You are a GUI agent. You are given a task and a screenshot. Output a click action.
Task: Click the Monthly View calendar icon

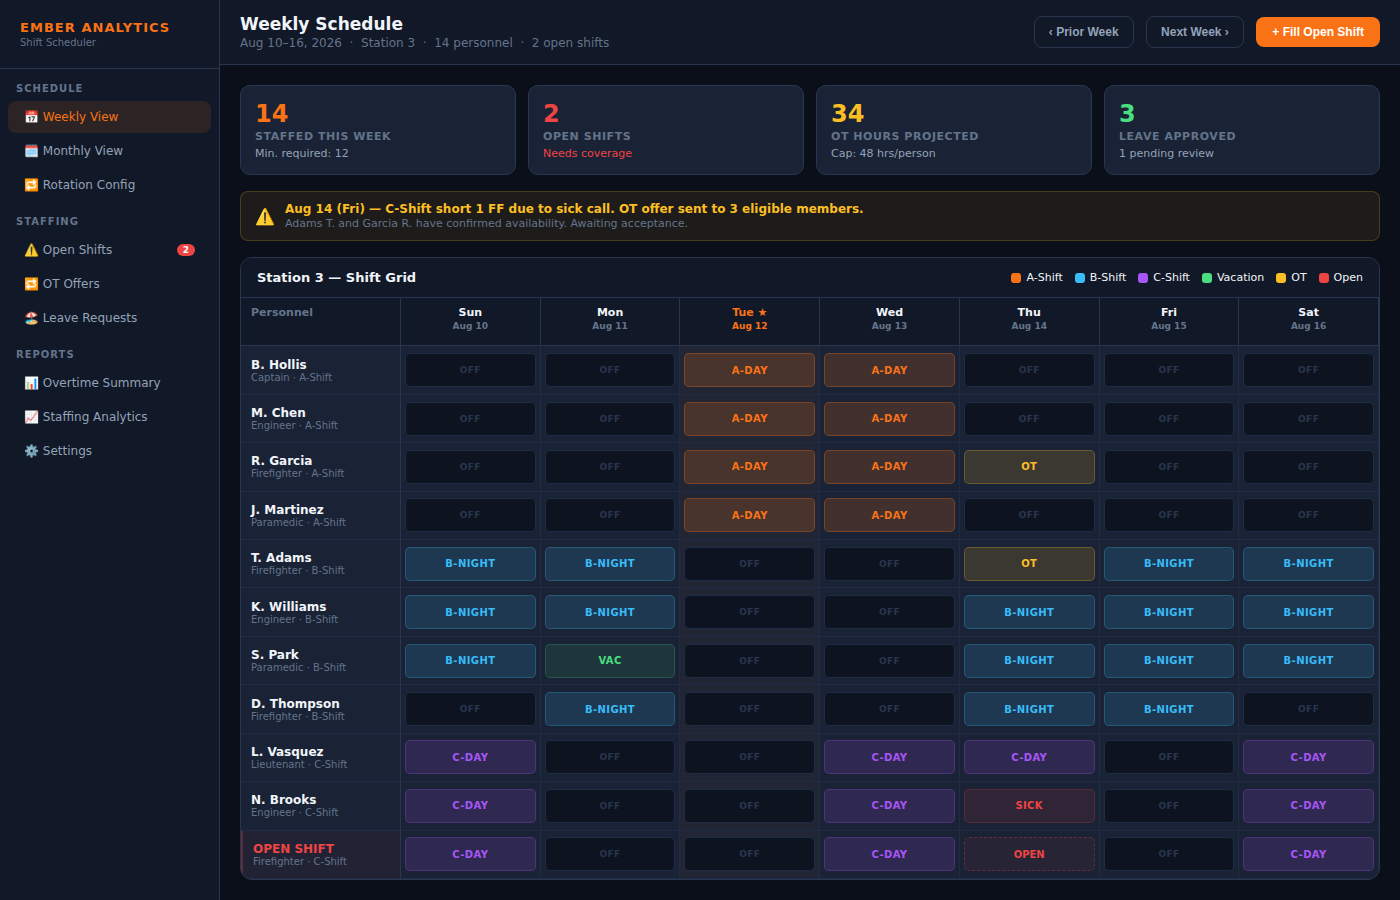(x=31, y=151)
